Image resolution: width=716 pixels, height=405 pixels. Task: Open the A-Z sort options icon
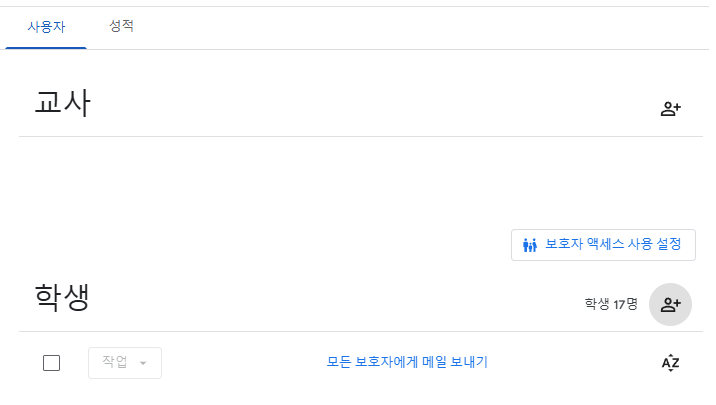(670, 363)
